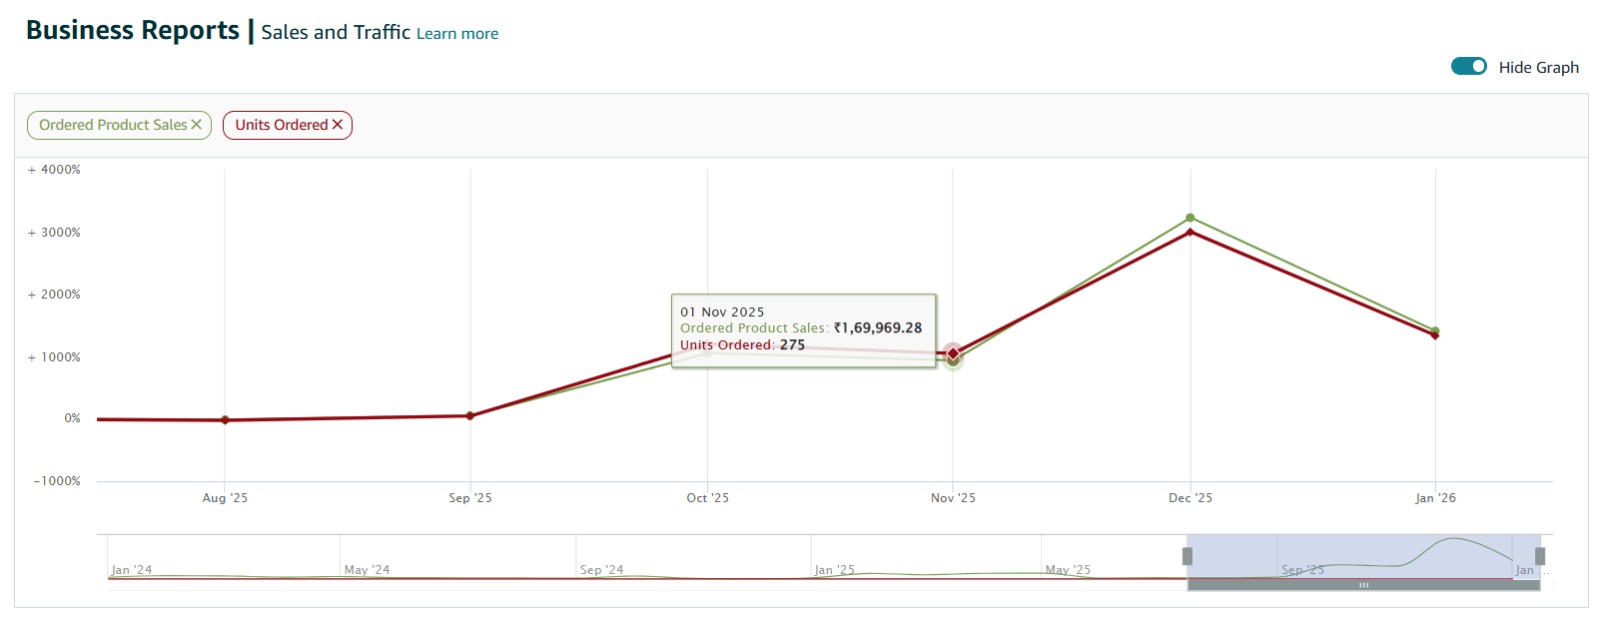Grab the left range-selector handle
The height and width of the screenshot is (618, 1600).
1188,556
